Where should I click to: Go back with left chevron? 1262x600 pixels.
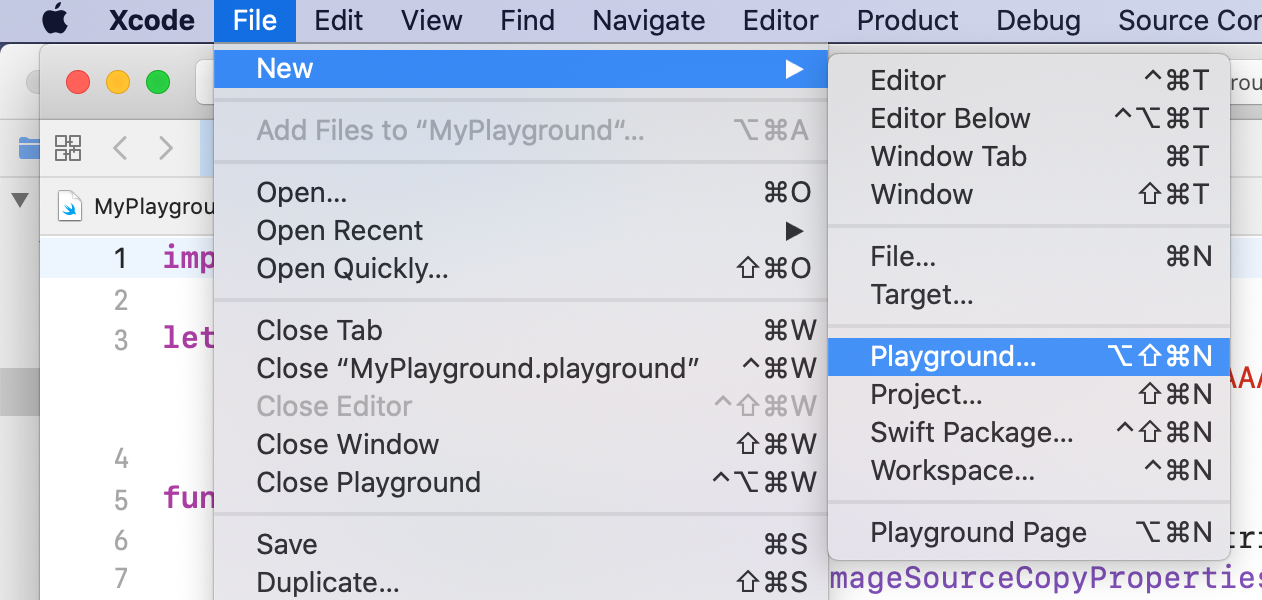click(x=120, y=148)
